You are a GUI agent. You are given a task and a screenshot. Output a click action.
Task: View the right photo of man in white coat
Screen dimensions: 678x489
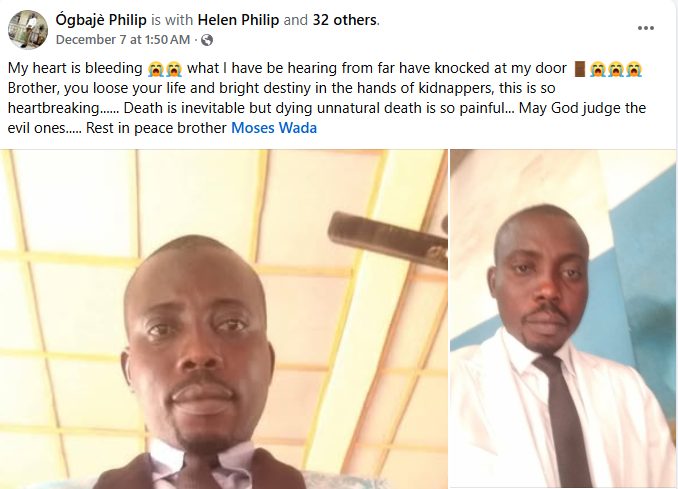[x=563, y=319]
